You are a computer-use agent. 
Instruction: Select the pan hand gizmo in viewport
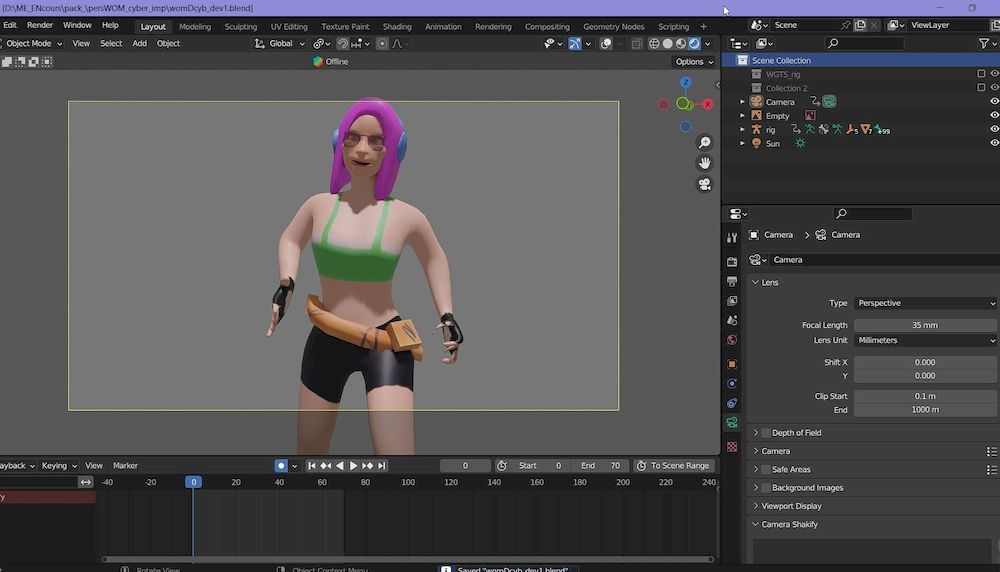pos(705,163)
